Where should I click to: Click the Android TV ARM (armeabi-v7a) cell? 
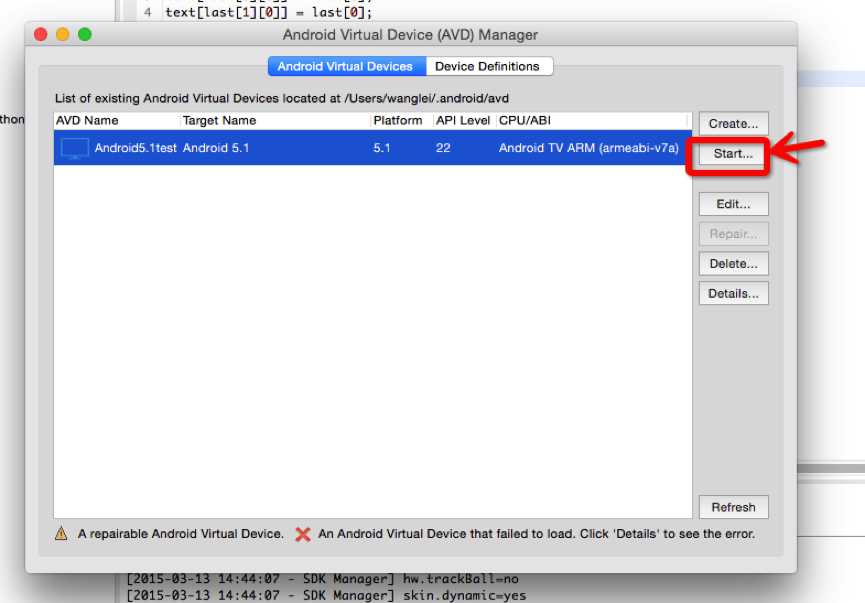click(589, 148)
